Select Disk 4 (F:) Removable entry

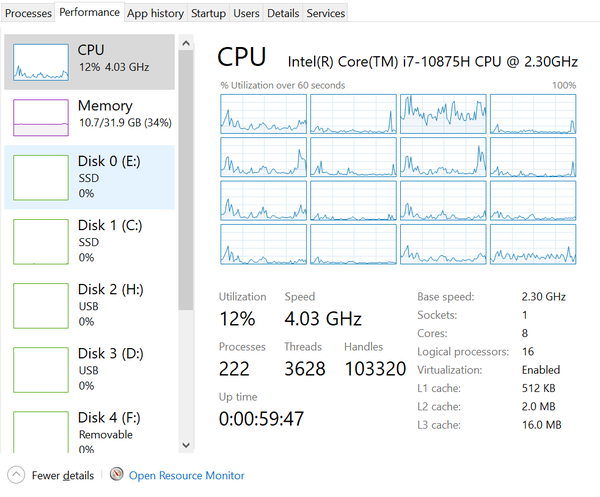click(x=90, y=430)
